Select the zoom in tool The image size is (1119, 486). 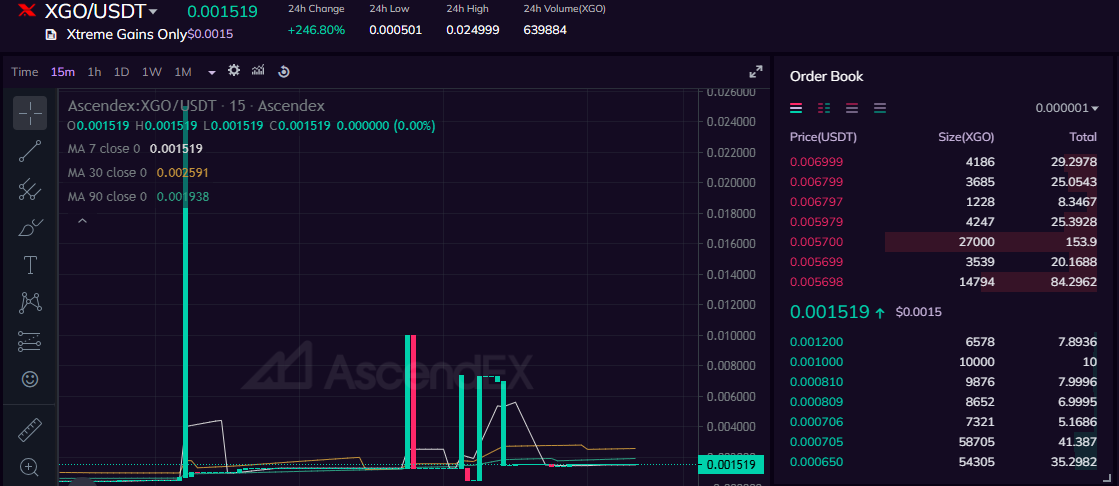[30, 467]
